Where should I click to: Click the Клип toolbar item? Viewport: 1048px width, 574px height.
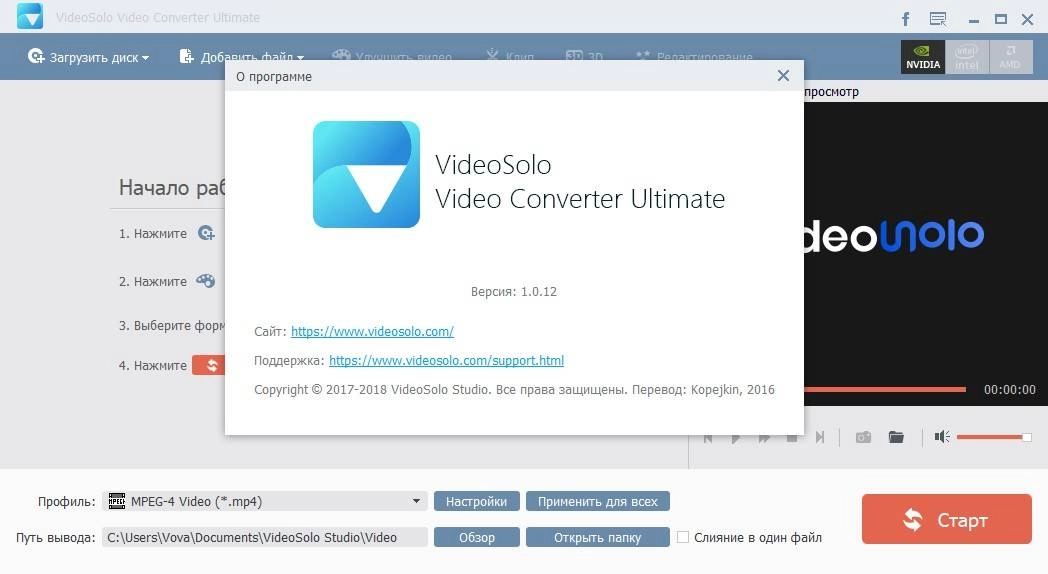tap(510, 57)
